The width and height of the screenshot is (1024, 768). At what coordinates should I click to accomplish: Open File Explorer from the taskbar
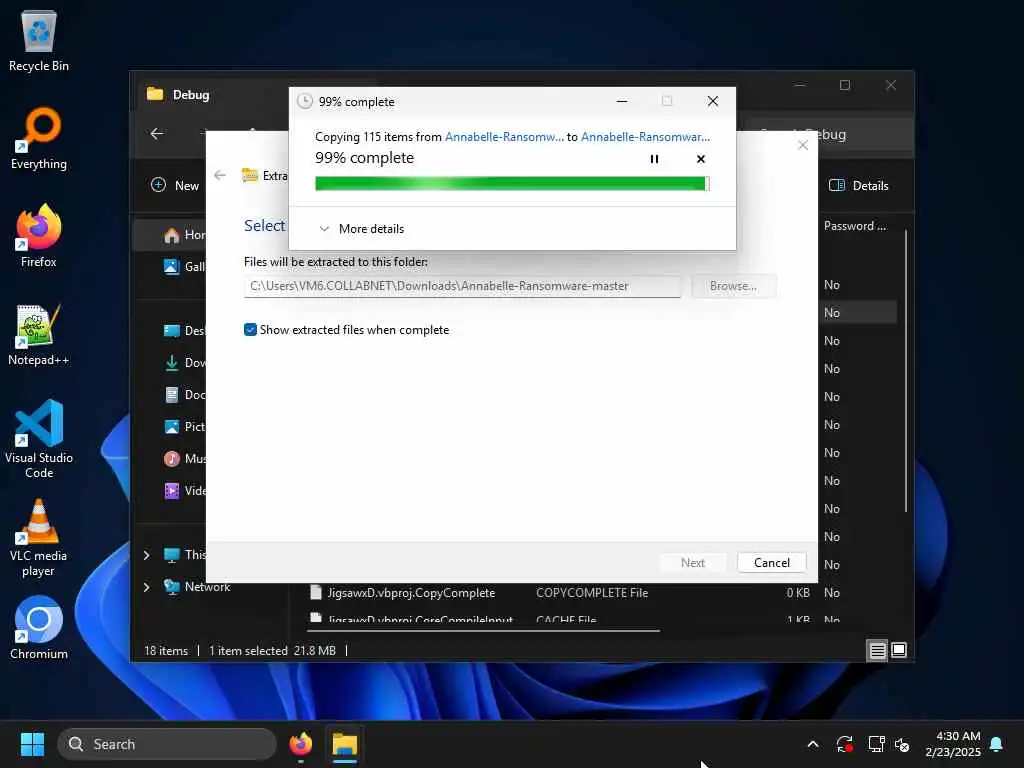click(x=344, y=744)
